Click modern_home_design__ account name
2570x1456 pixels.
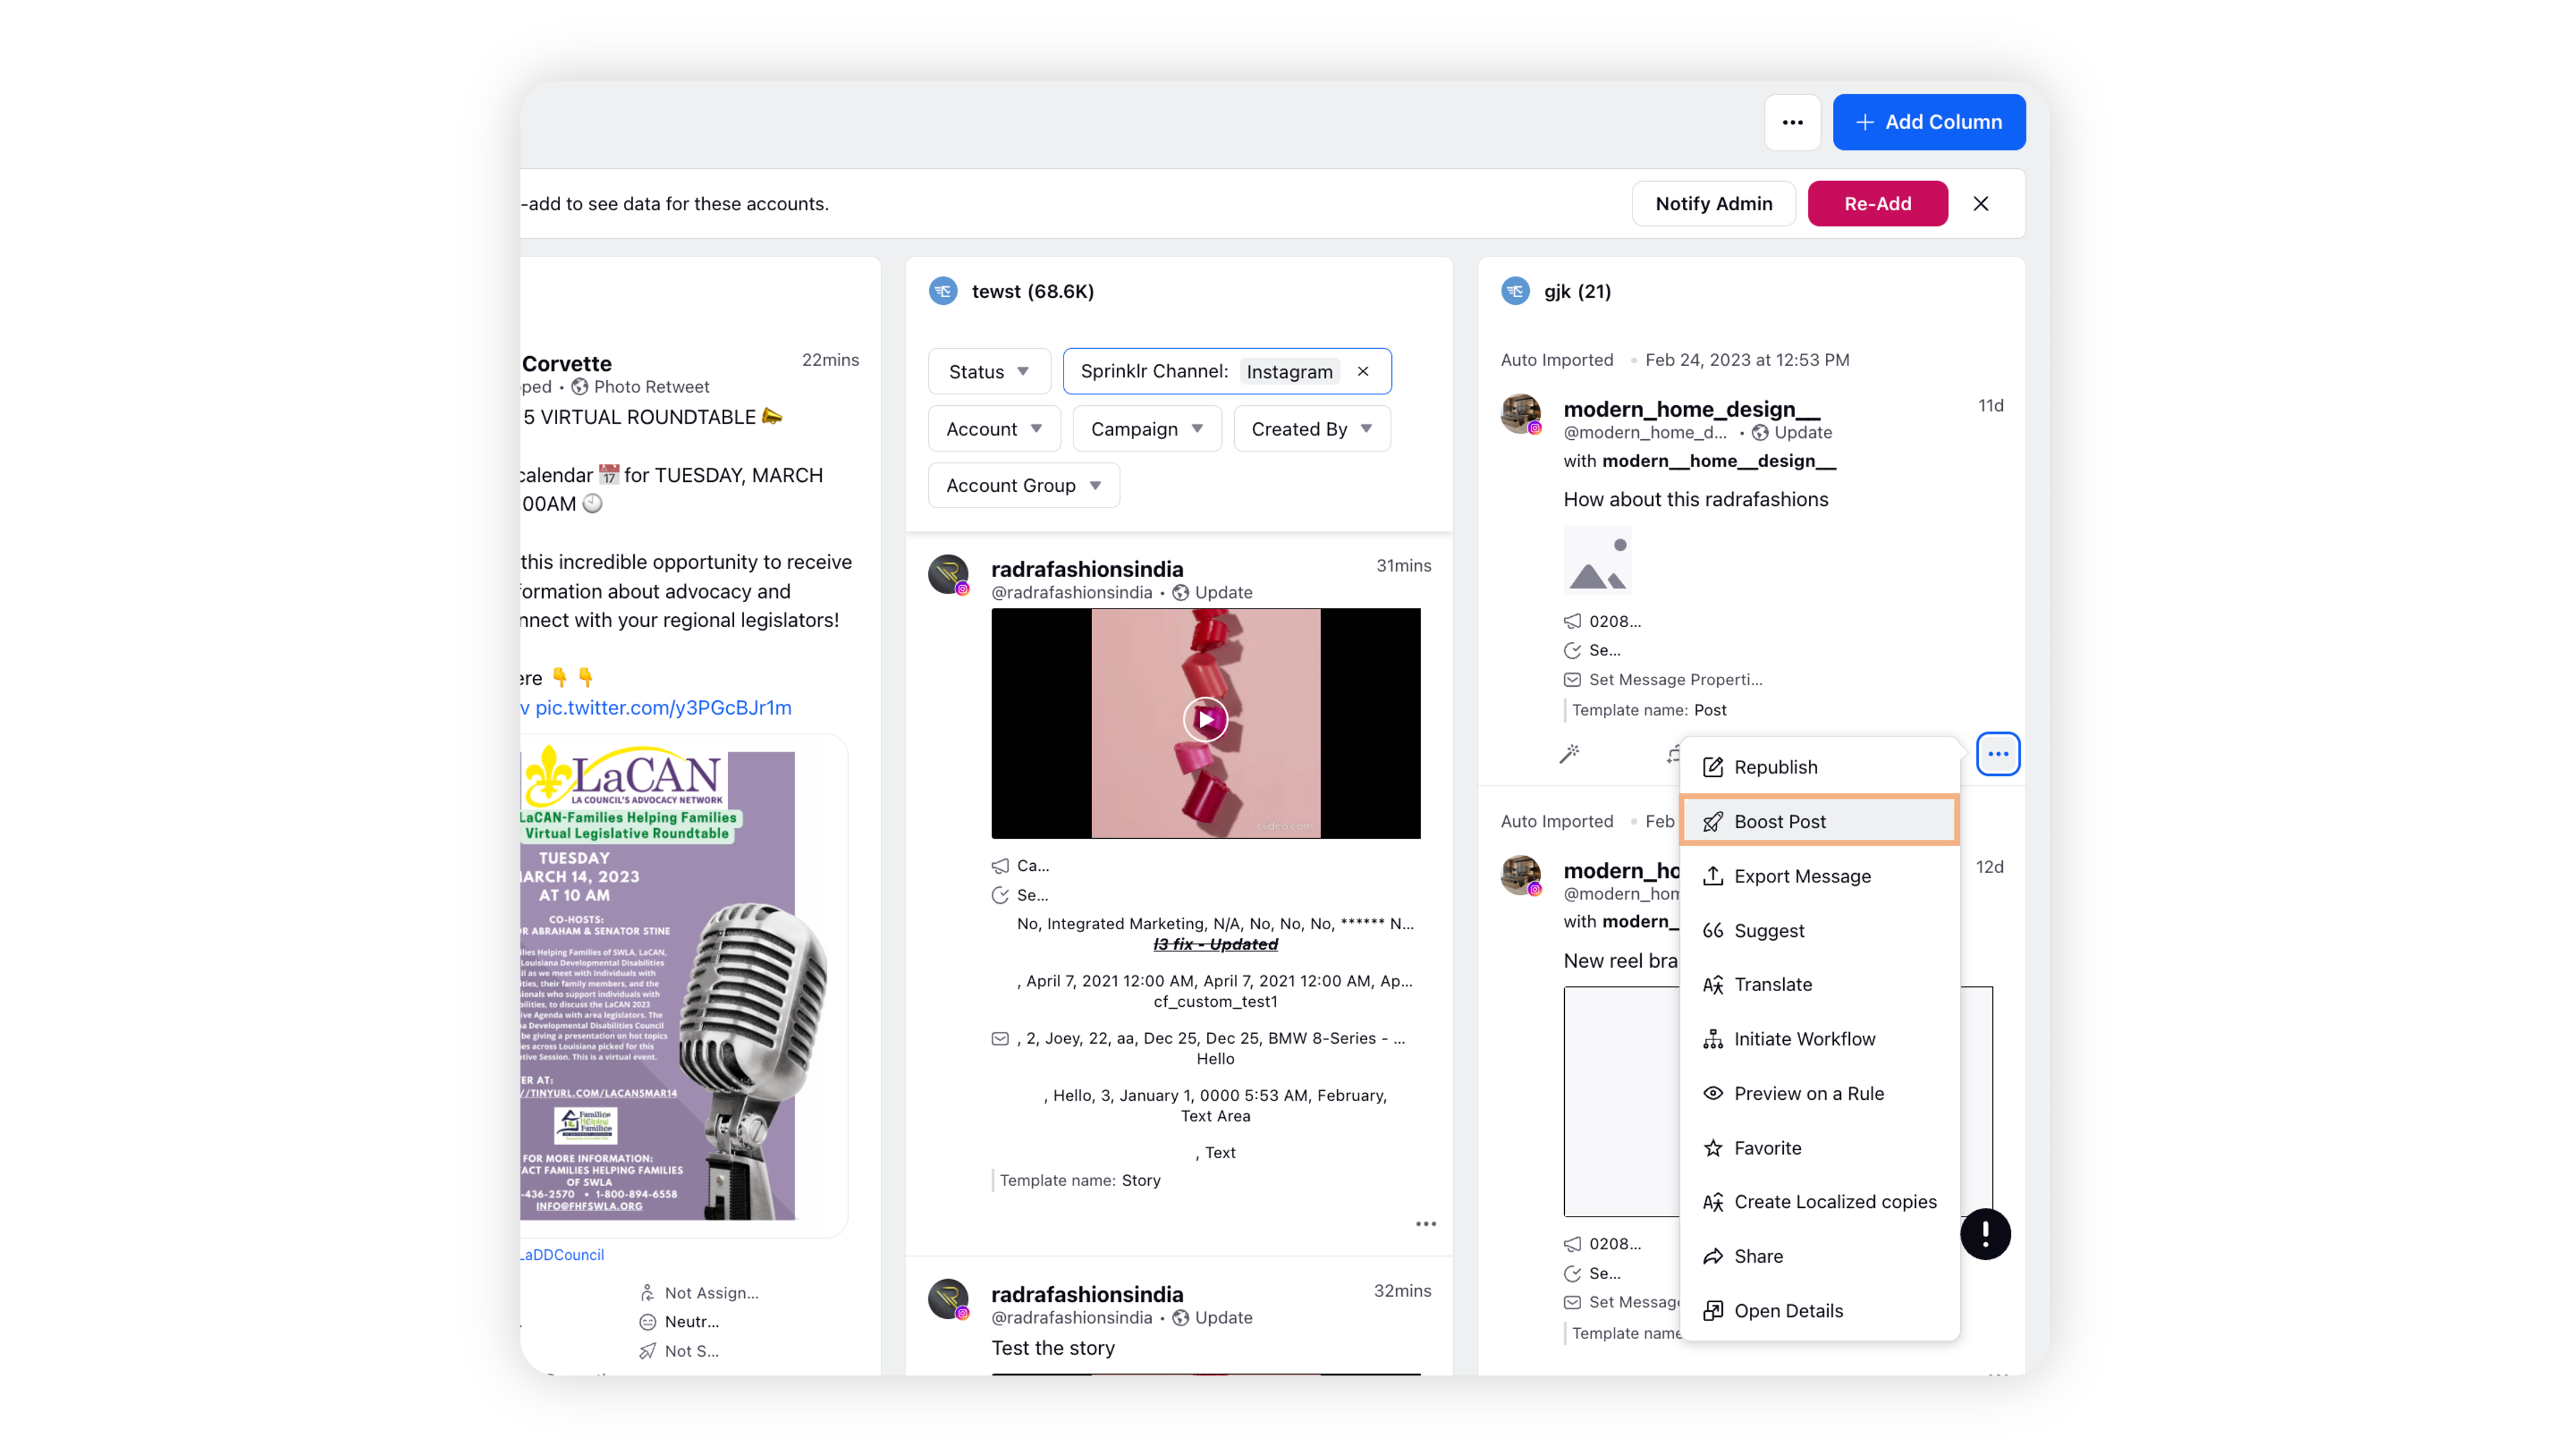coord(1691,409)
